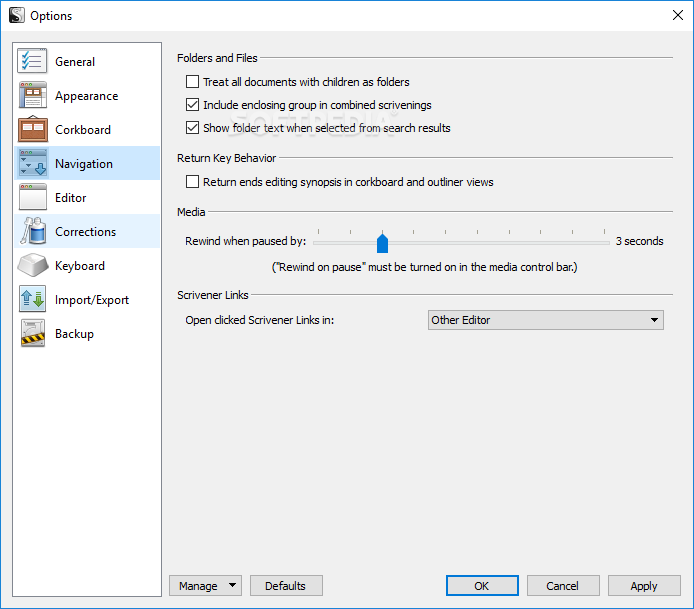Switch to Appearance settings

pos(87,96)
